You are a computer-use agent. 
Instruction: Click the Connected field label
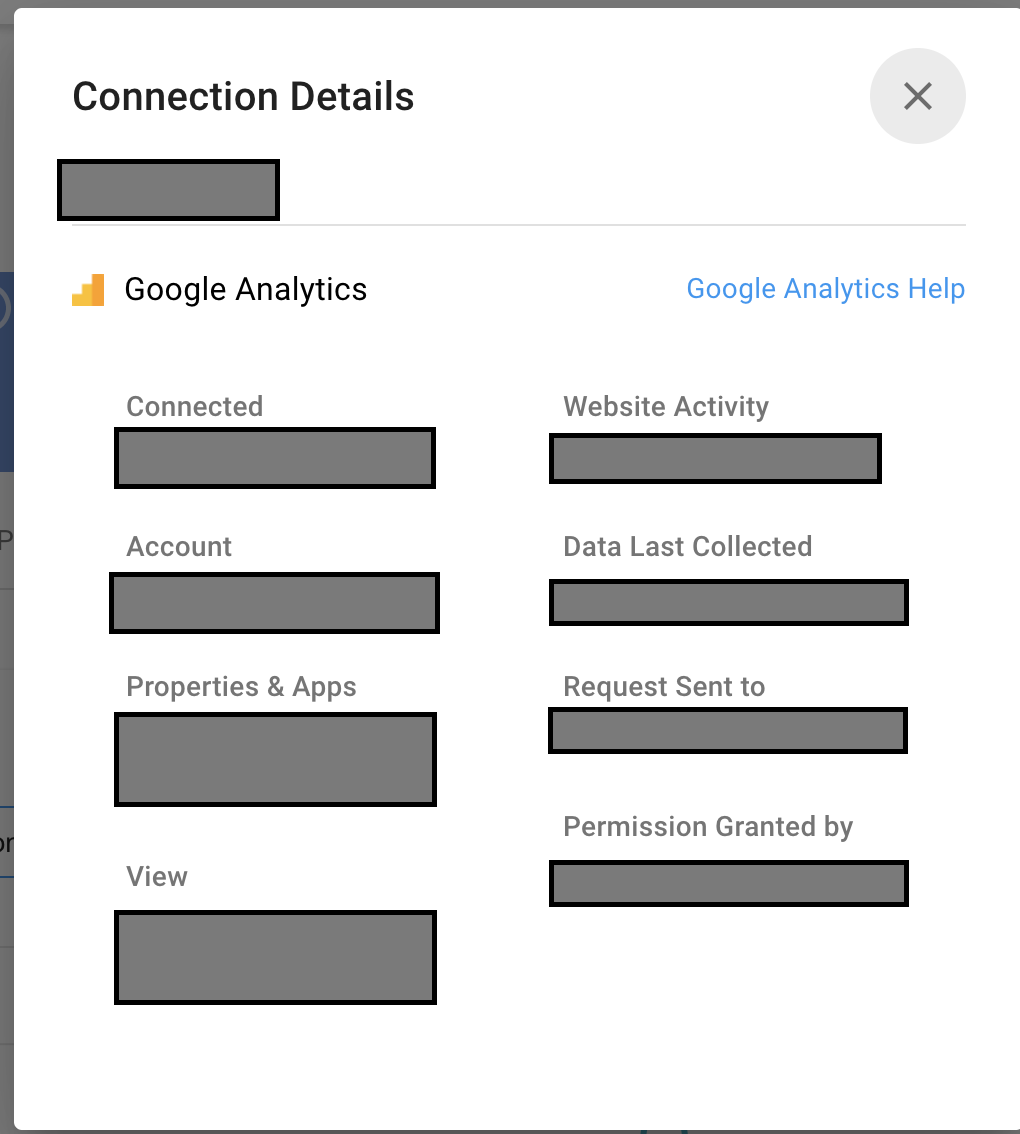(x=194, y=407)
